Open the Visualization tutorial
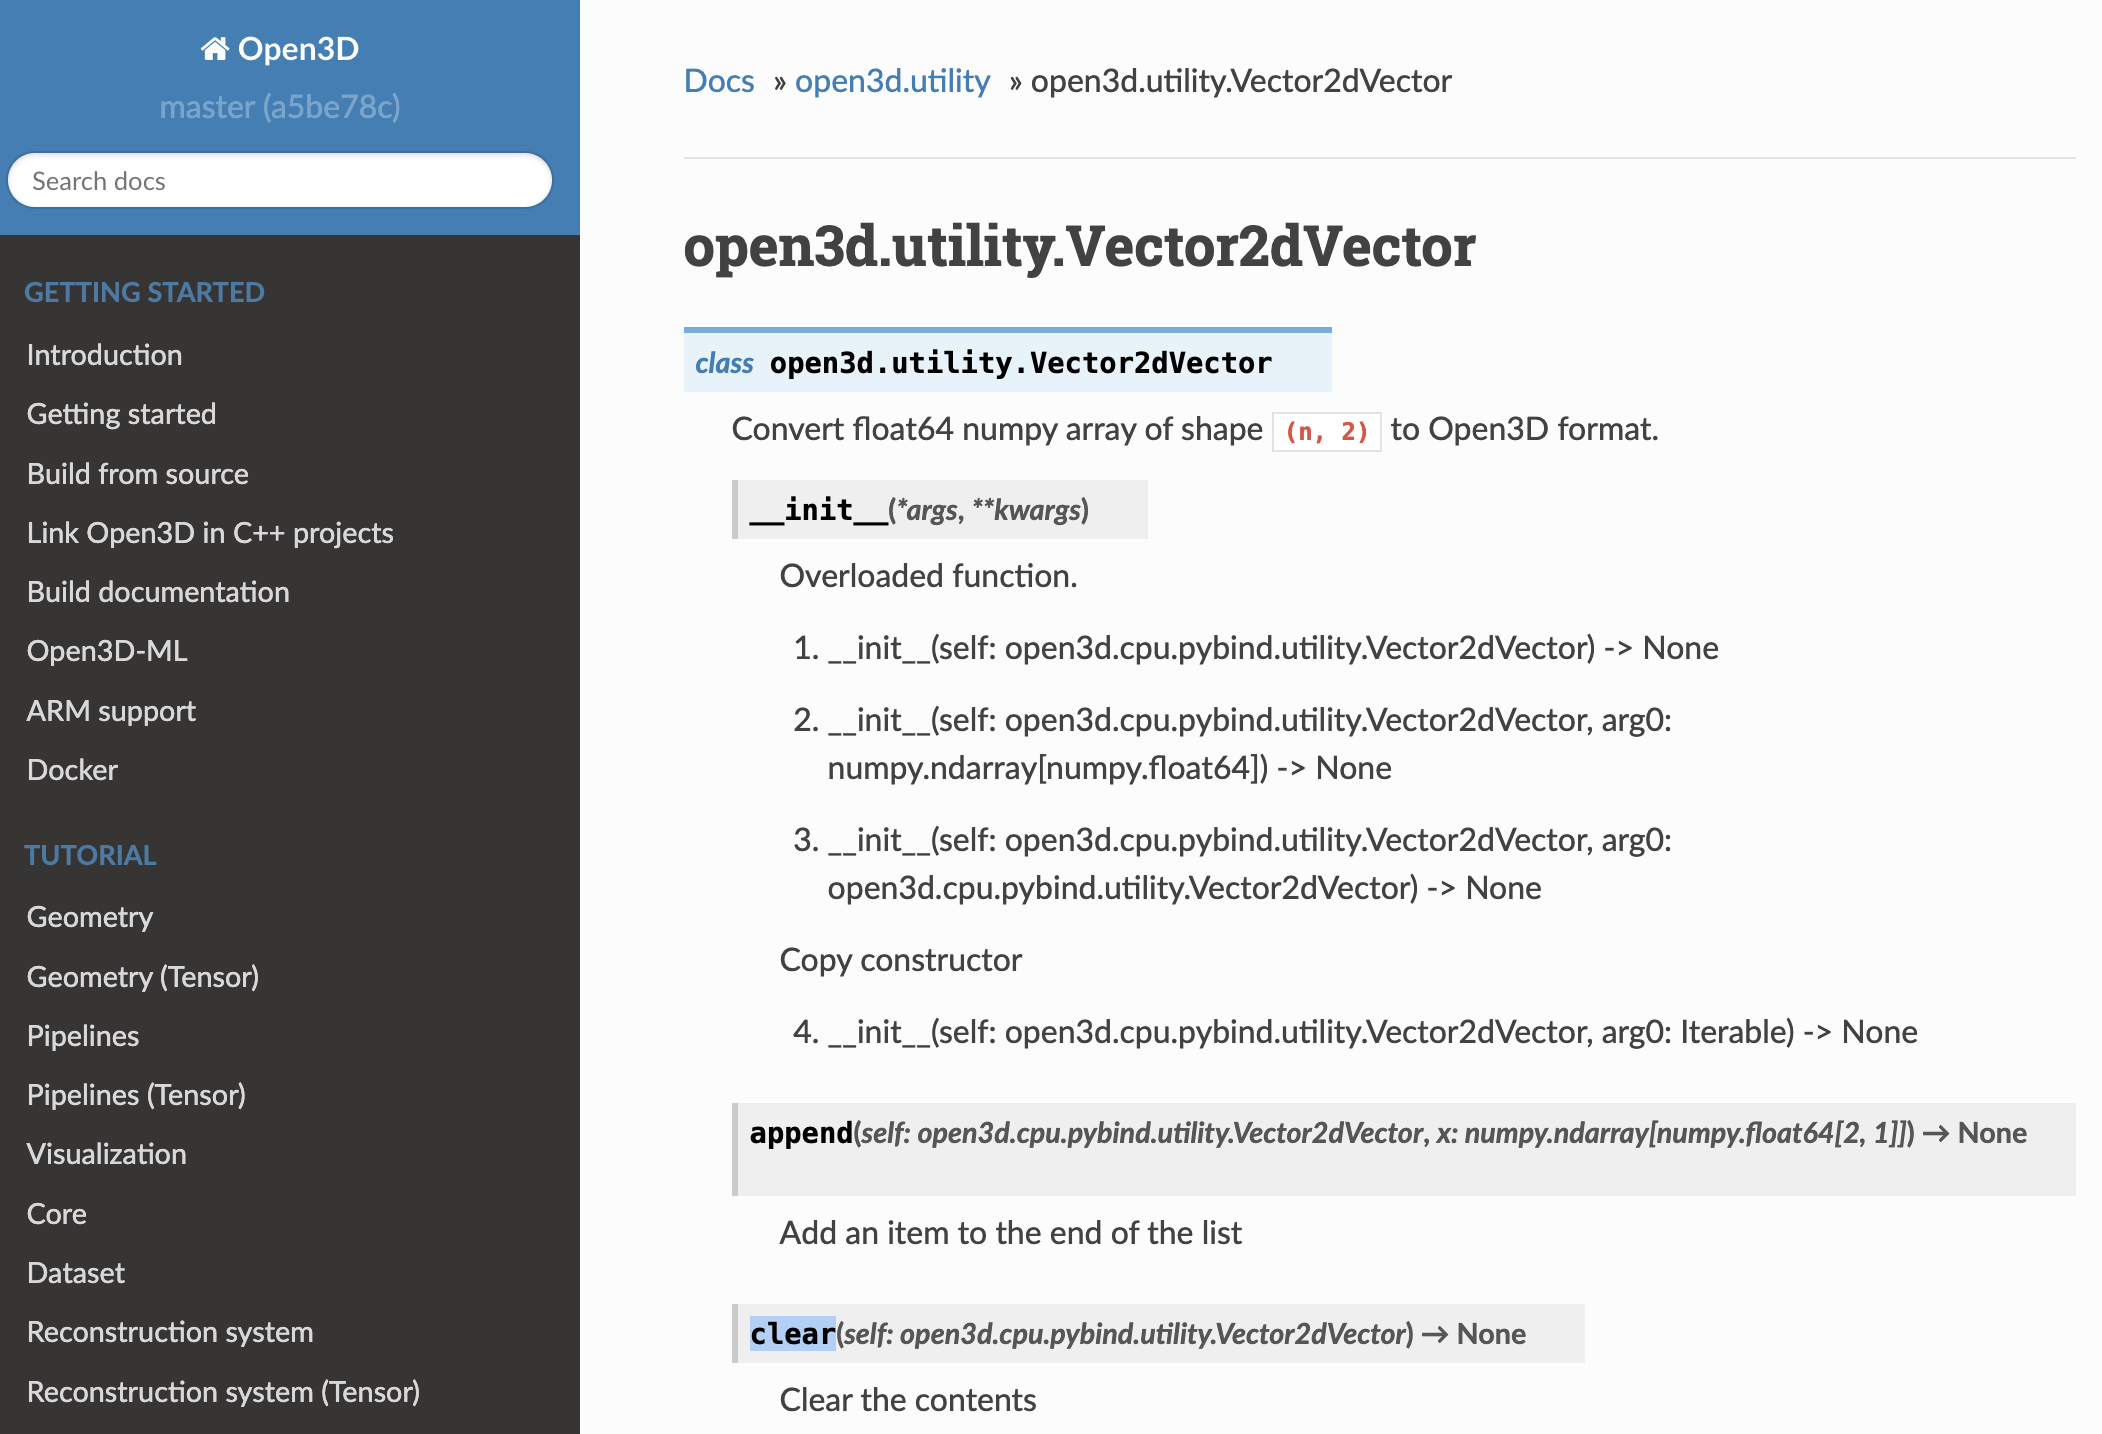 (106, 1154)
